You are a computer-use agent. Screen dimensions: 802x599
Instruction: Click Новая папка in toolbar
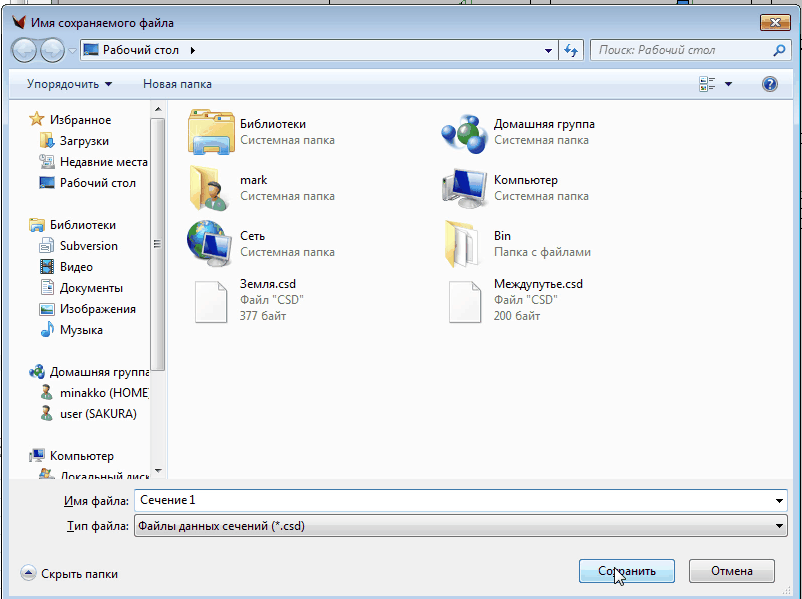[177, 84]
